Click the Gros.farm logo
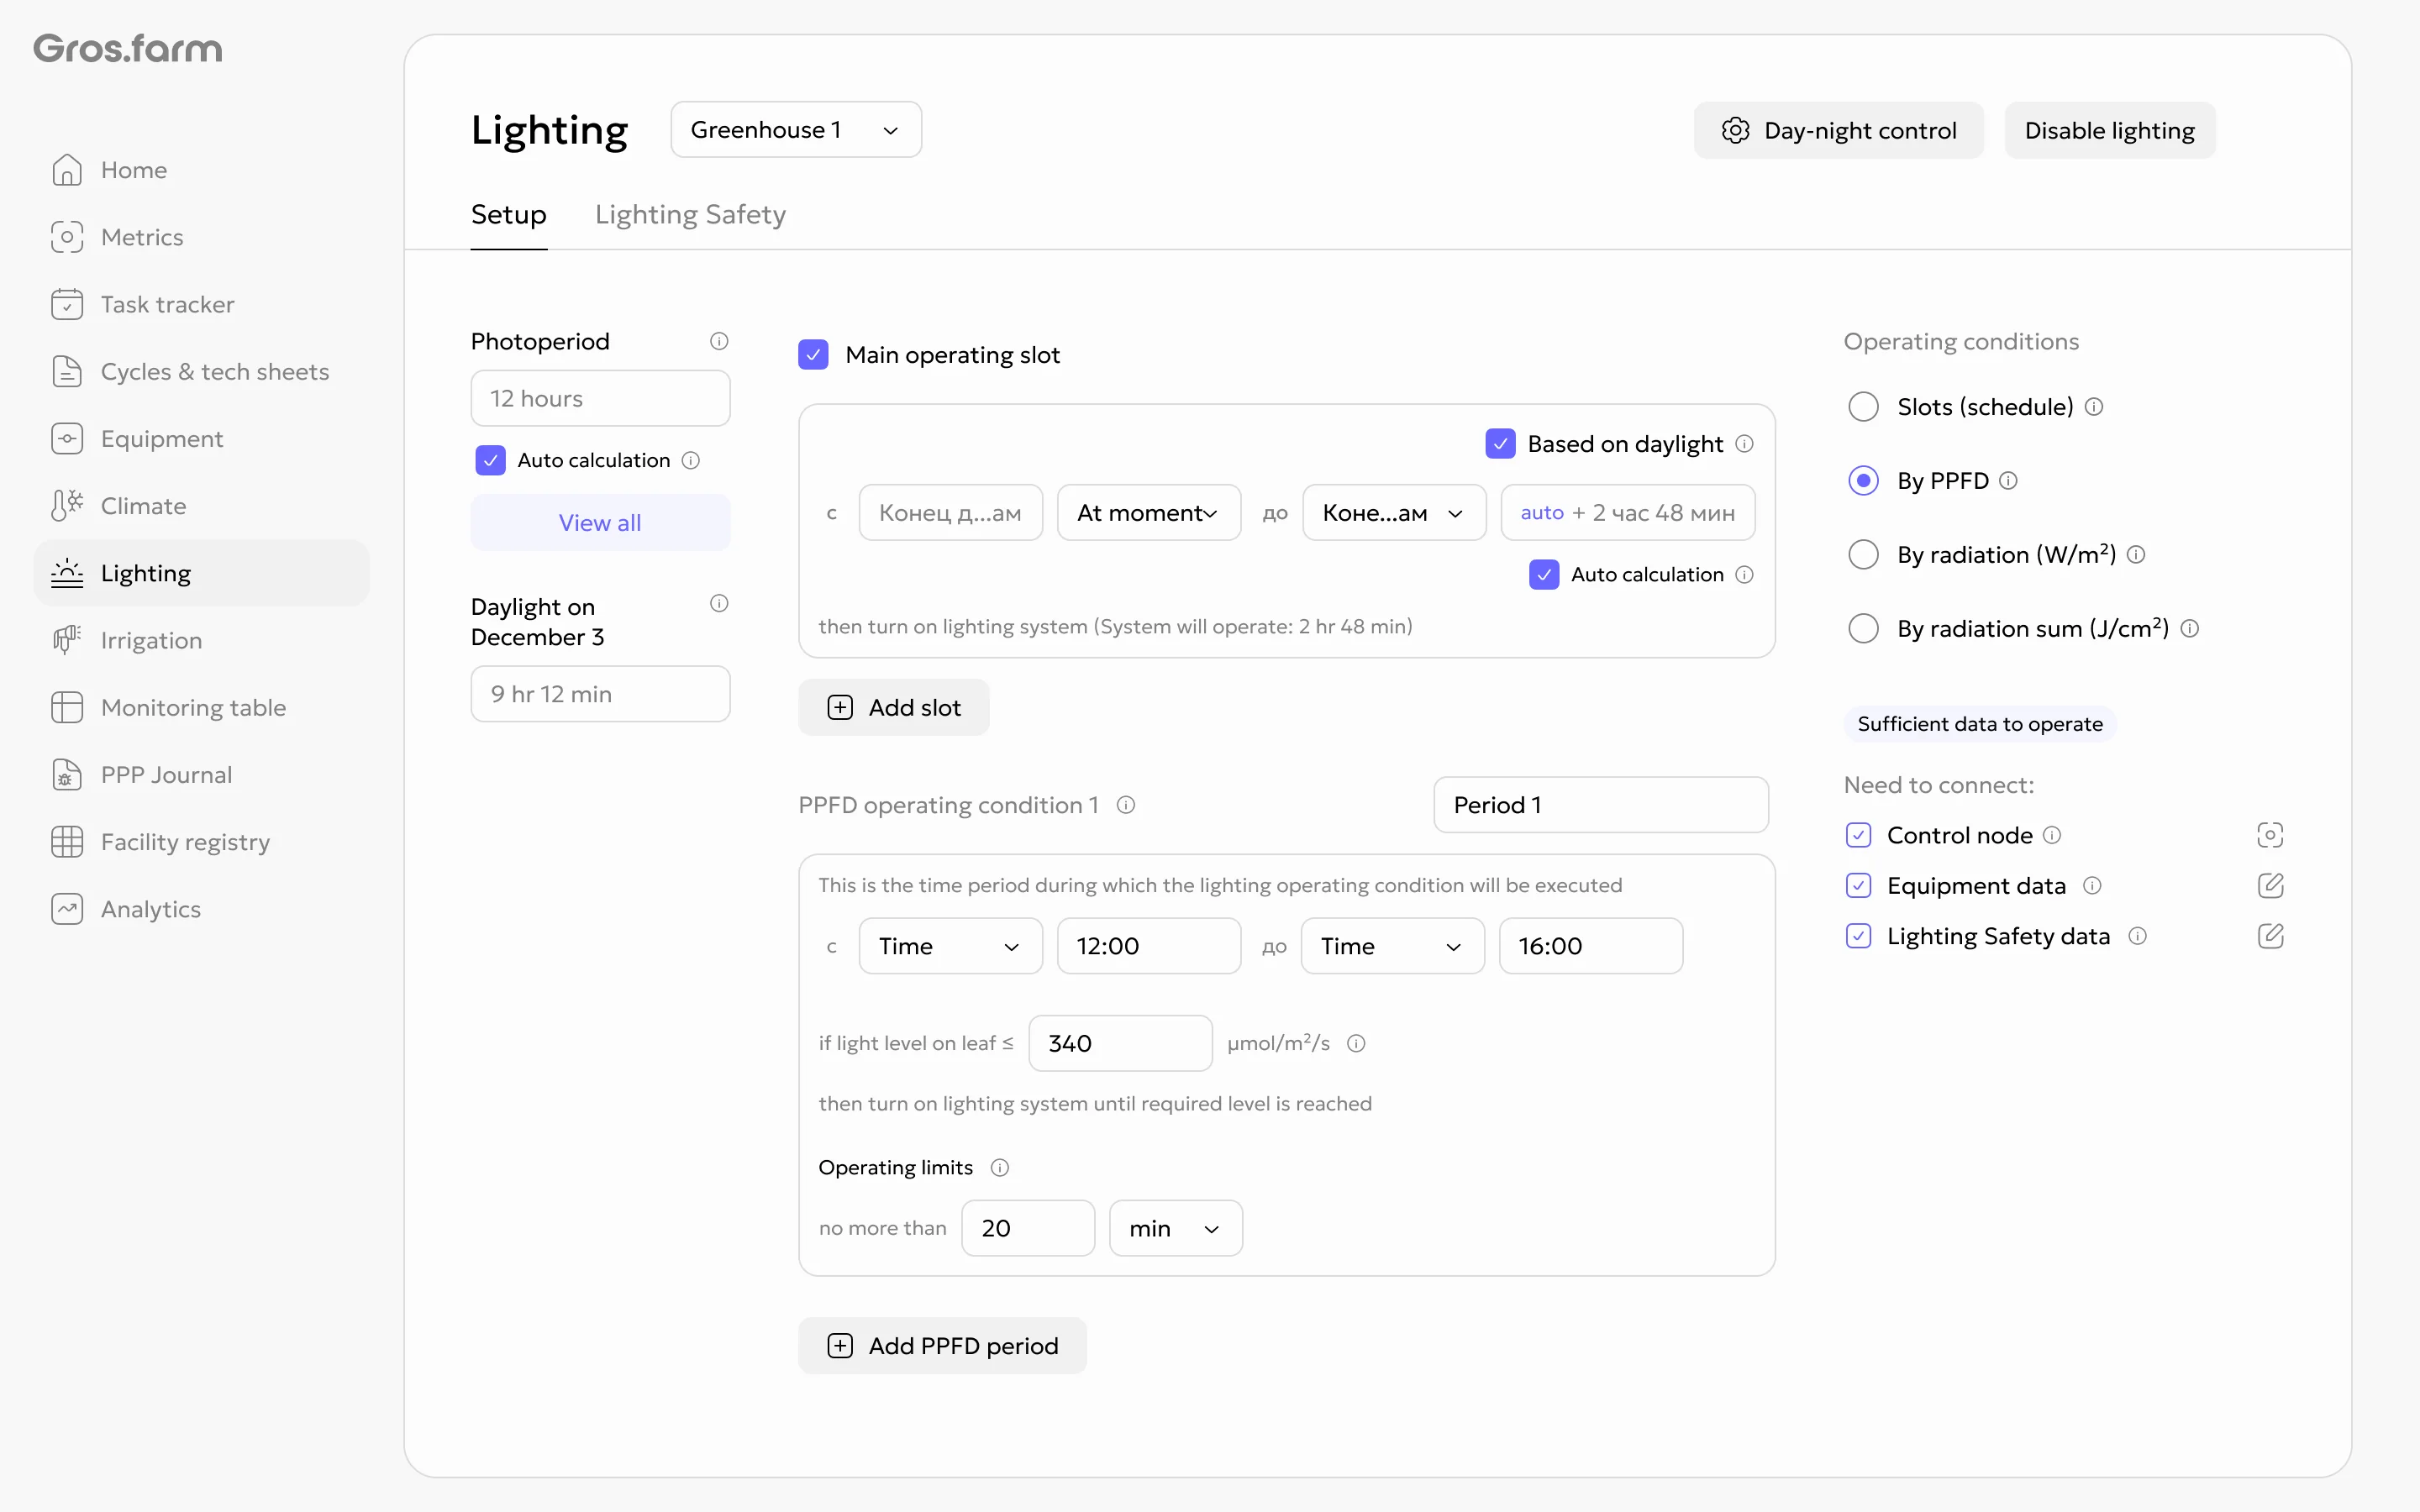 click(x=128, y=48)
